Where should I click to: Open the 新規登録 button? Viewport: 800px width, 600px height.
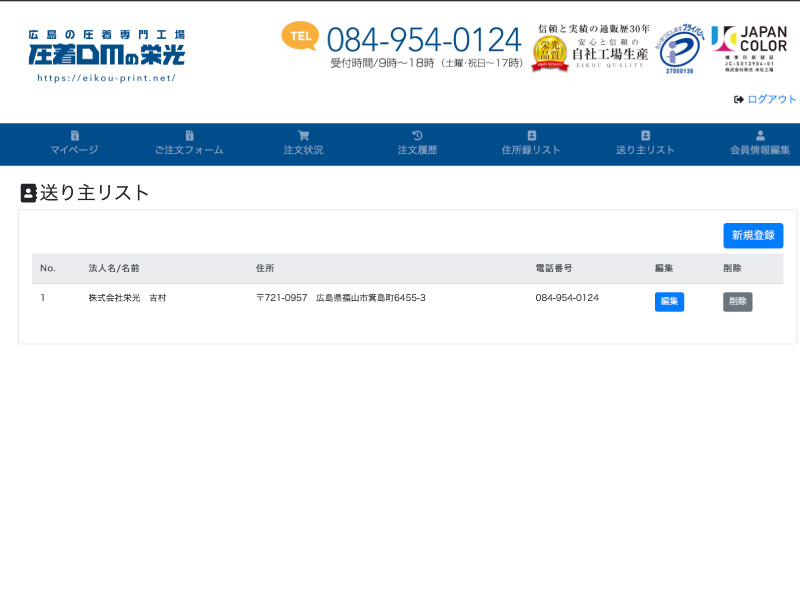753,235
